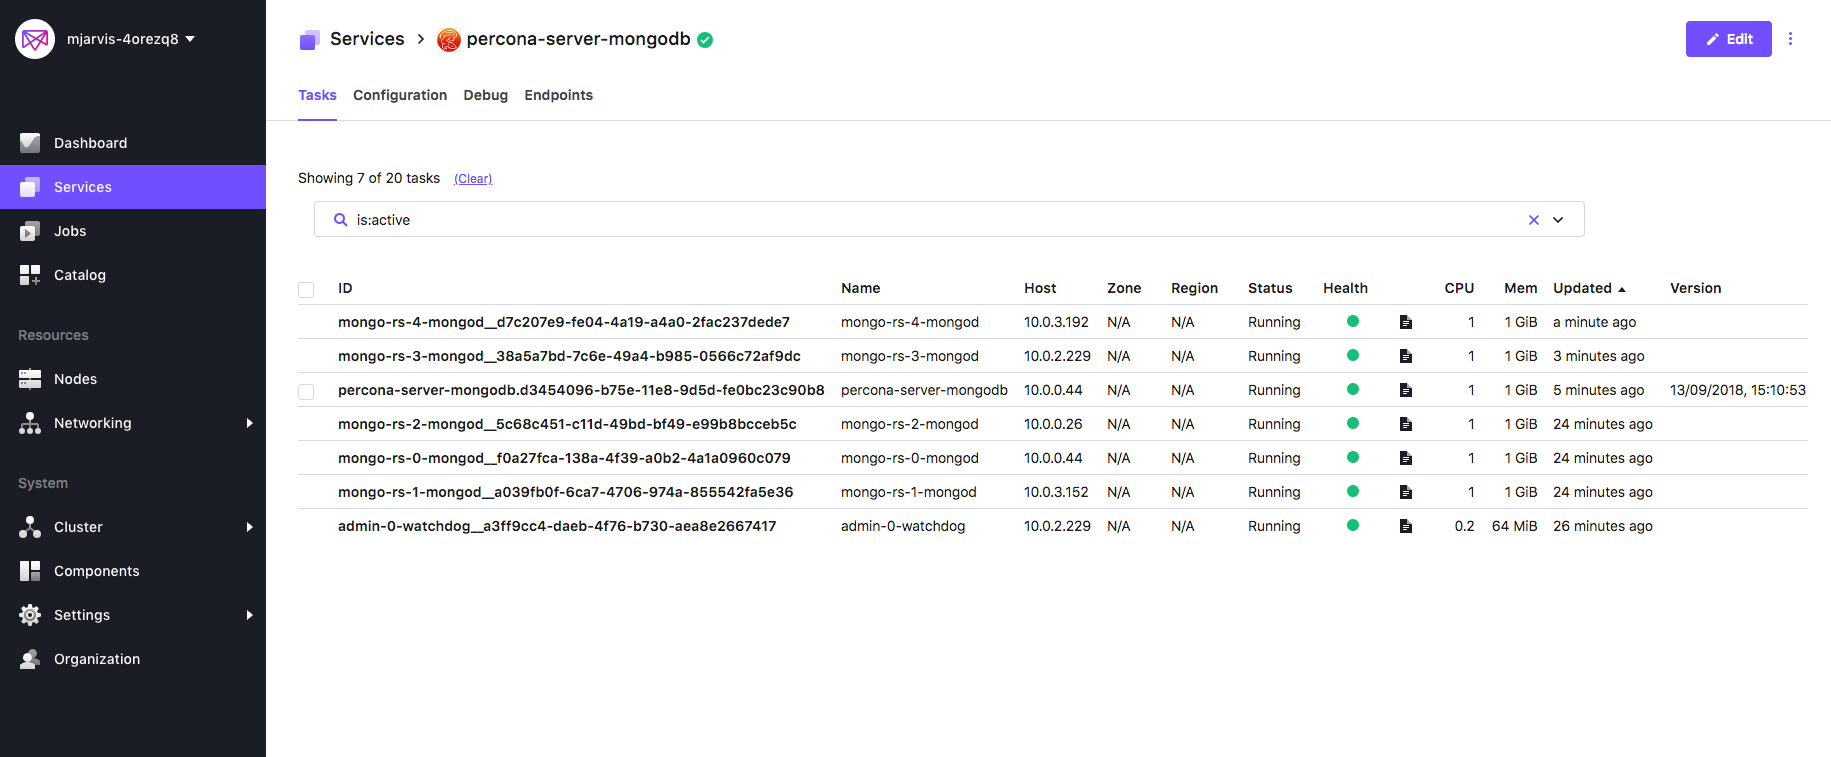Switch to the Endpoints tab
This screenshot has height=757, width=1831.
pyautogui.click(x=558, y=95)
